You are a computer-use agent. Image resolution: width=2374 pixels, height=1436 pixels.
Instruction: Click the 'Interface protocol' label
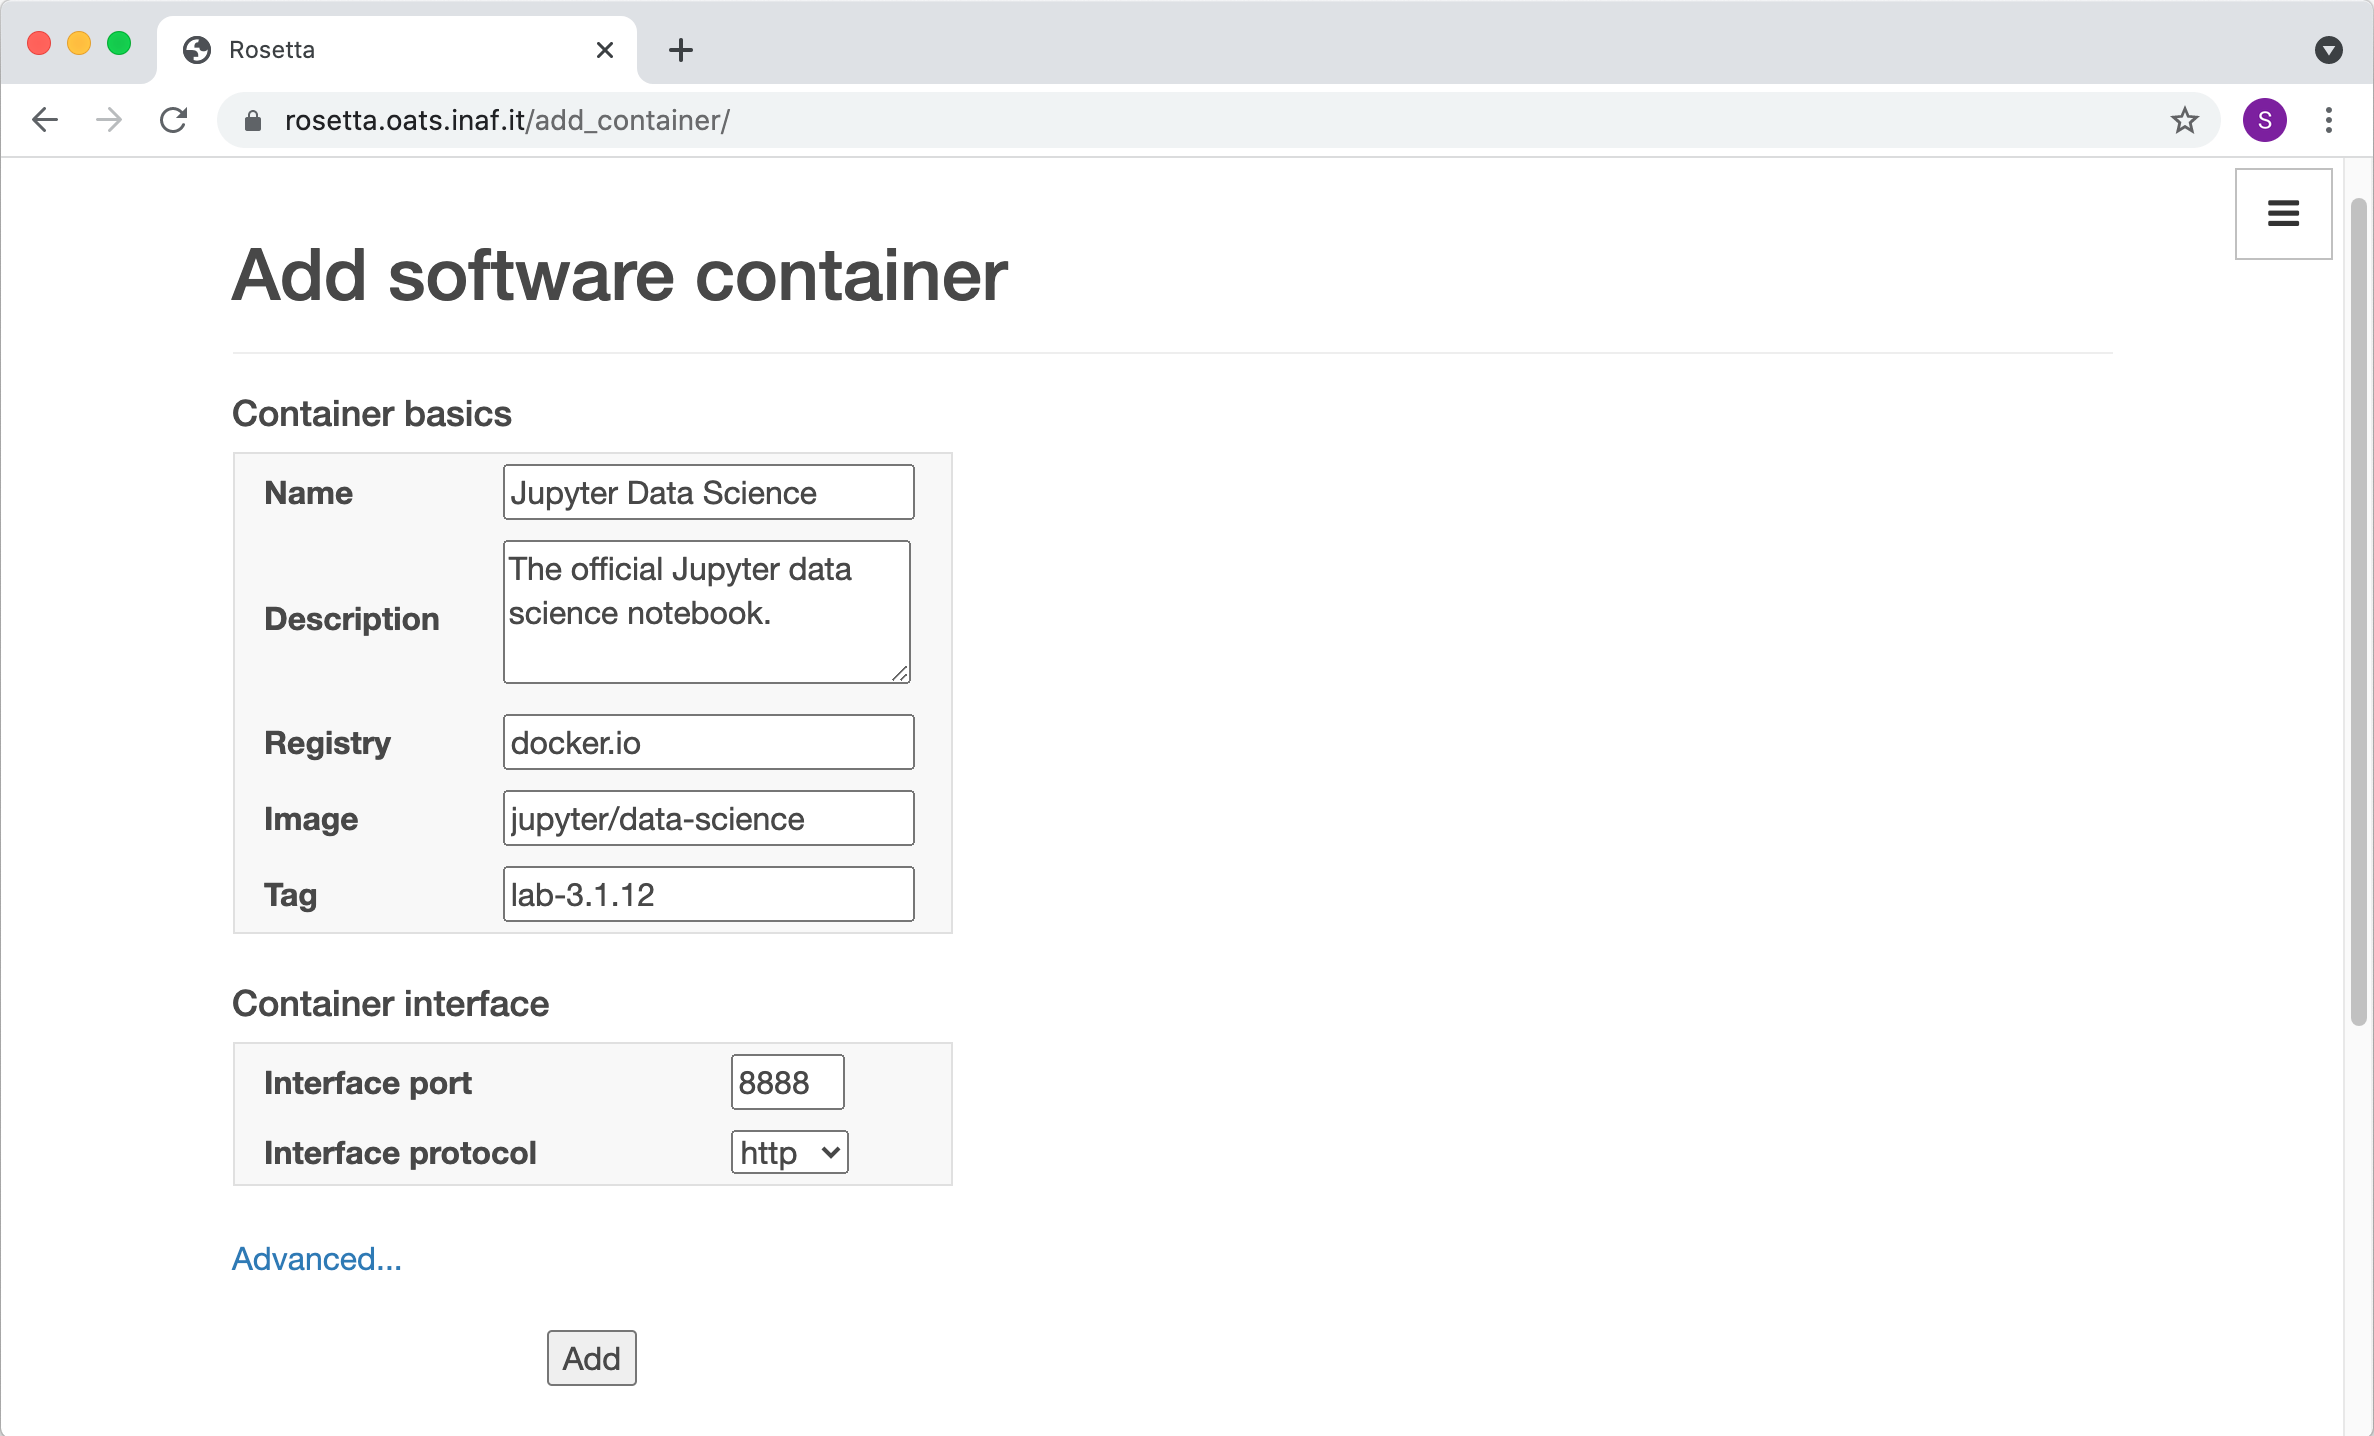(x=400, y=1153)
